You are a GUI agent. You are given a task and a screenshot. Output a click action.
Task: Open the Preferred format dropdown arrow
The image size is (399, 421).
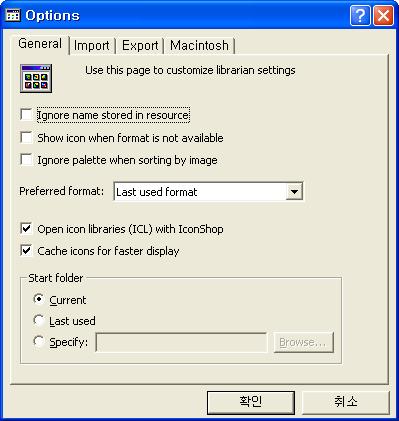click(294, 191)
